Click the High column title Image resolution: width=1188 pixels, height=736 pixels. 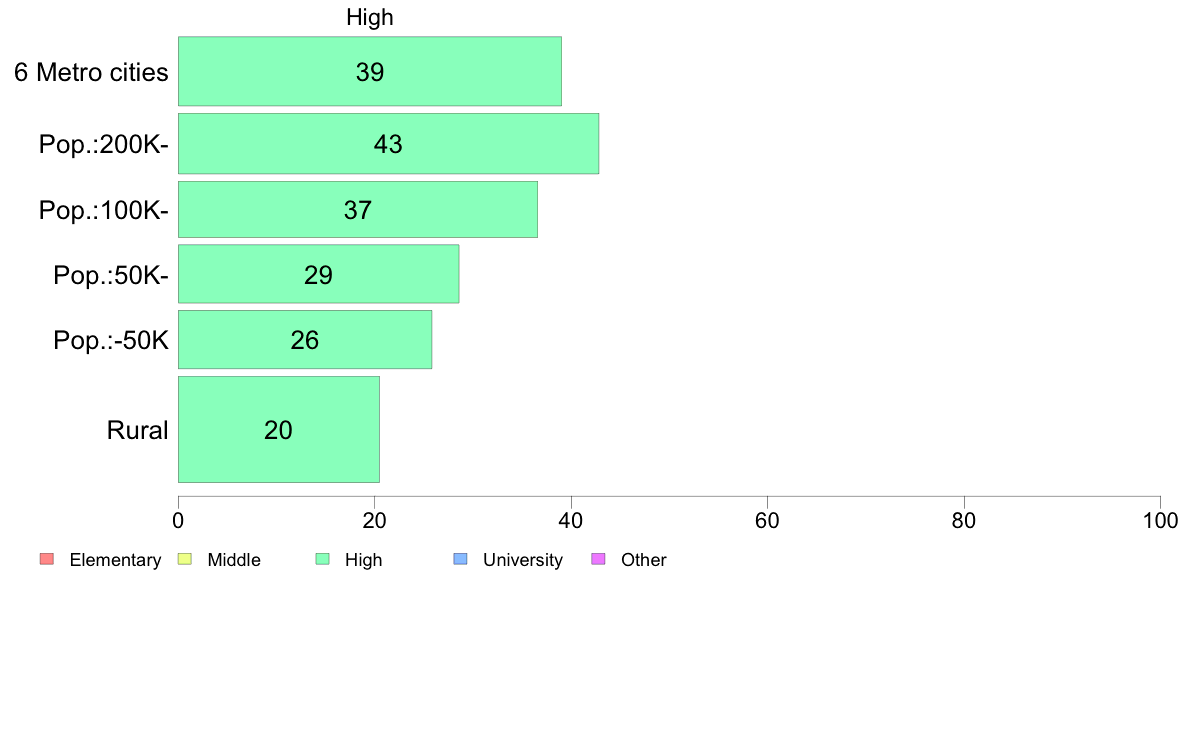click(370, 17)
